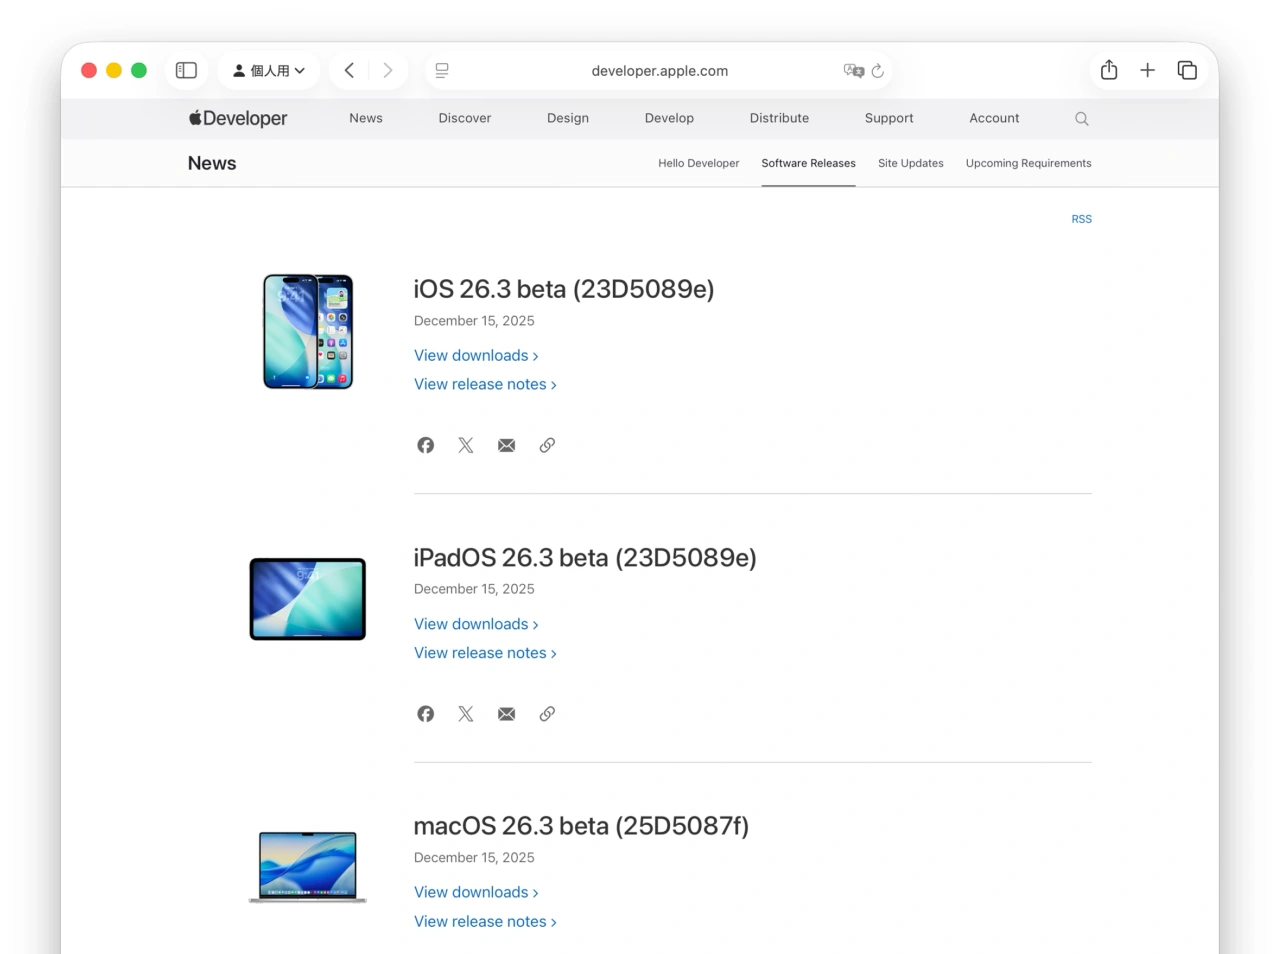Open search with the magnifying glass icon
The height and width of the screenshot is (954, 1280).
click(x=1081, y=118)
